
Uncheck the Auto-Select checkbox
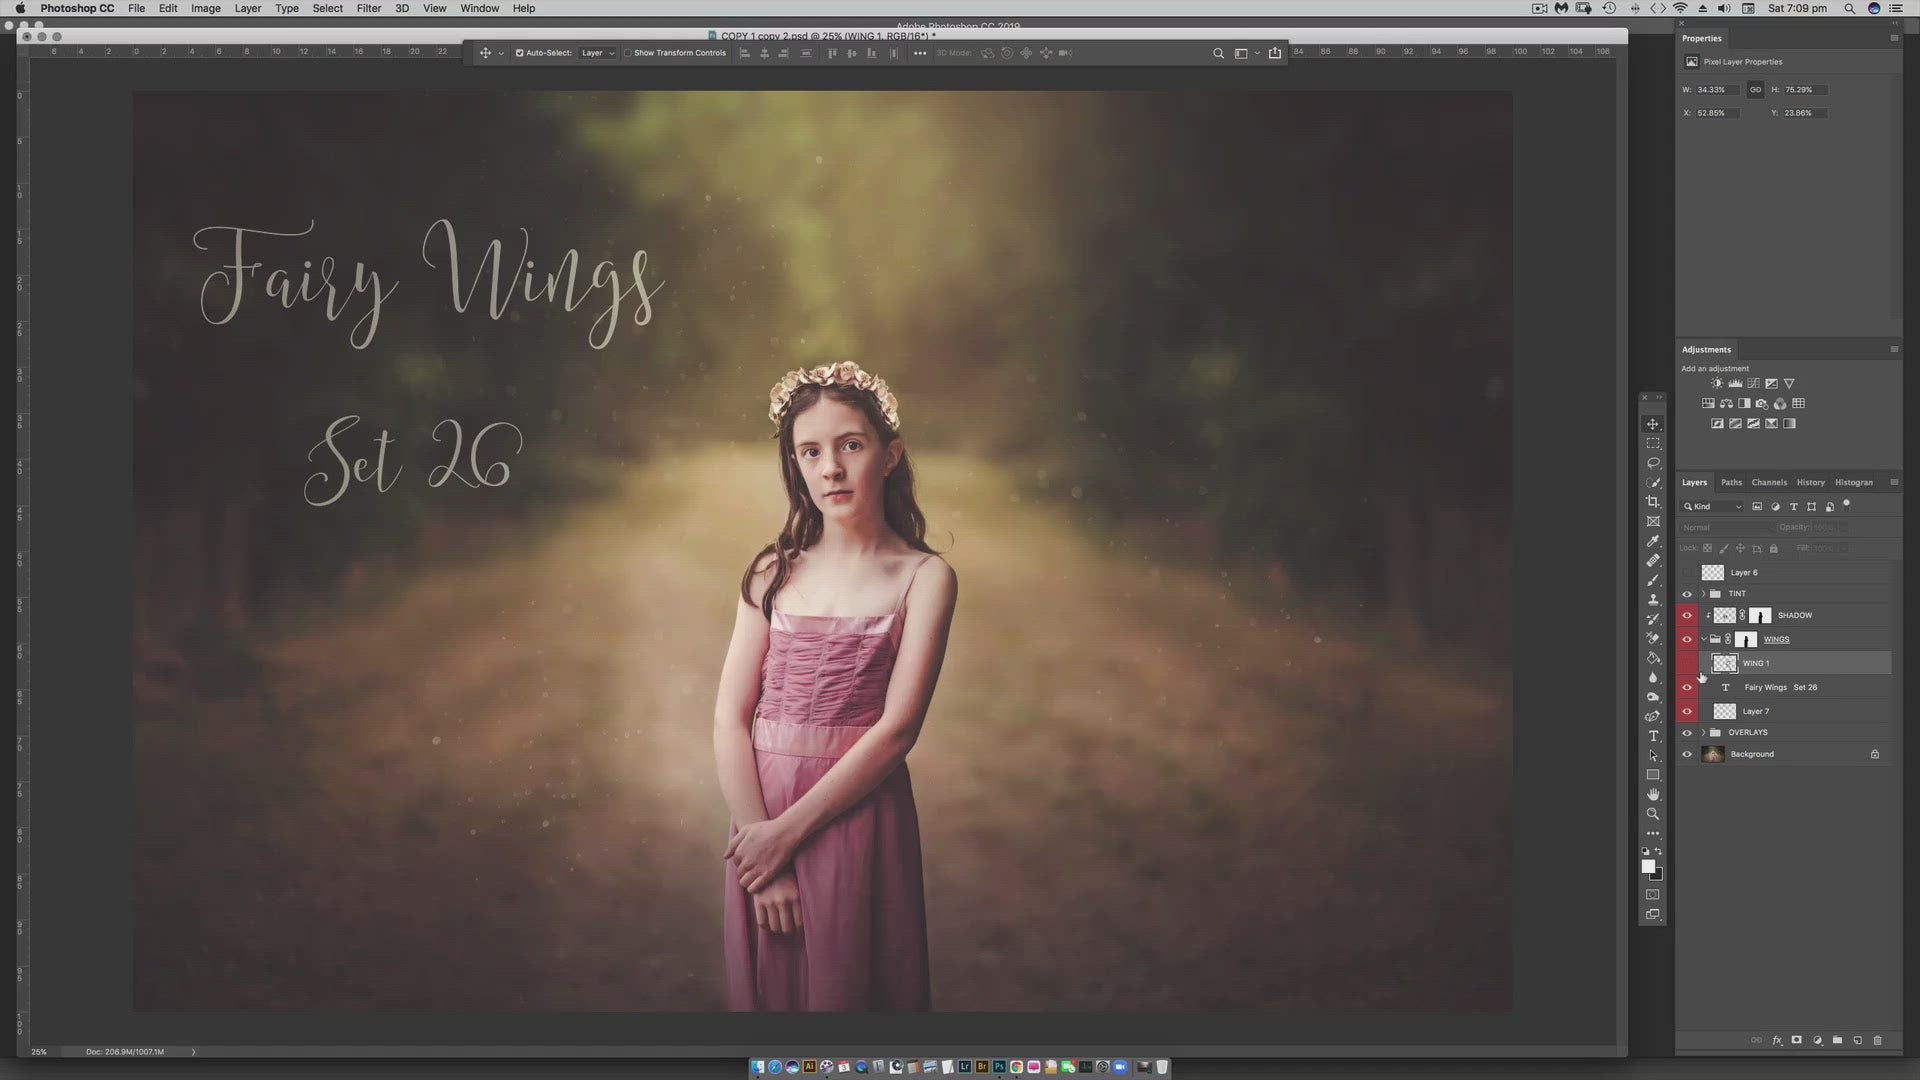tap(519, 53)
